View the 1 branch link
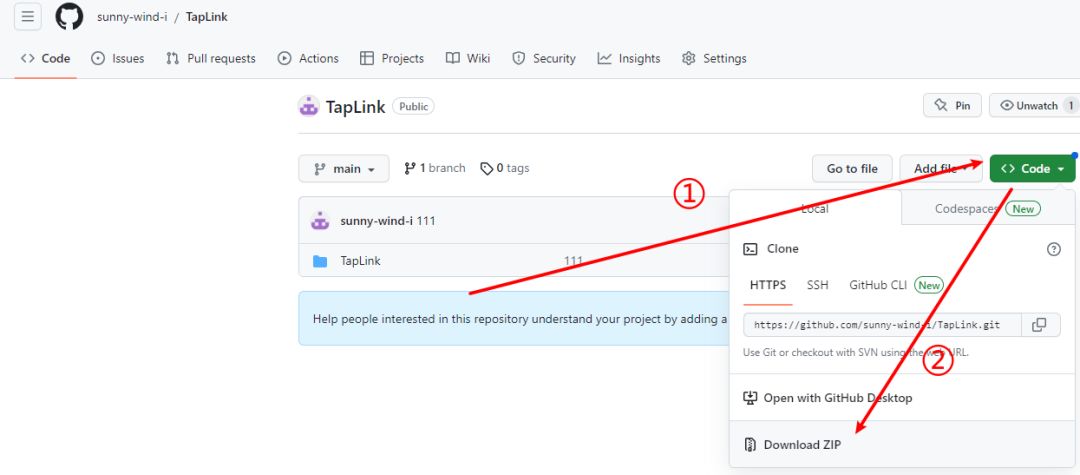This screenshot has width=1080, height=475. coord(435,168)
